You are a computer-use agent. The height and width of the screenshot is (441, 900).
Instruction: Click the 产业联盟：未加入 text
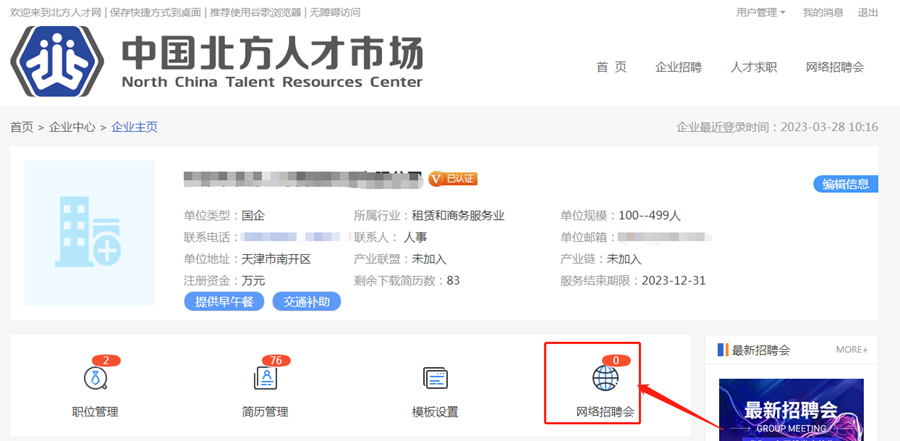click(x=400, y=259)
